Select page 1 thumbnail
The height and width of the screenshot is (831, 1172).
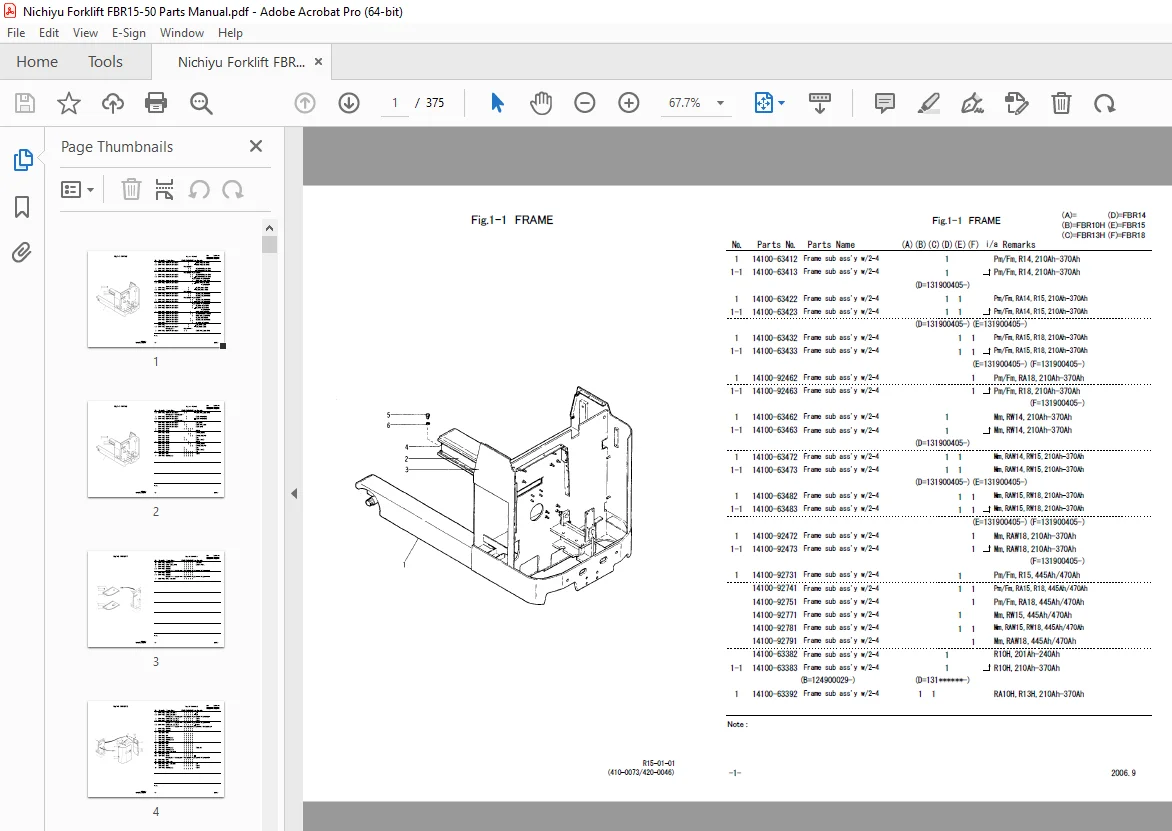(x=156, y=300)
